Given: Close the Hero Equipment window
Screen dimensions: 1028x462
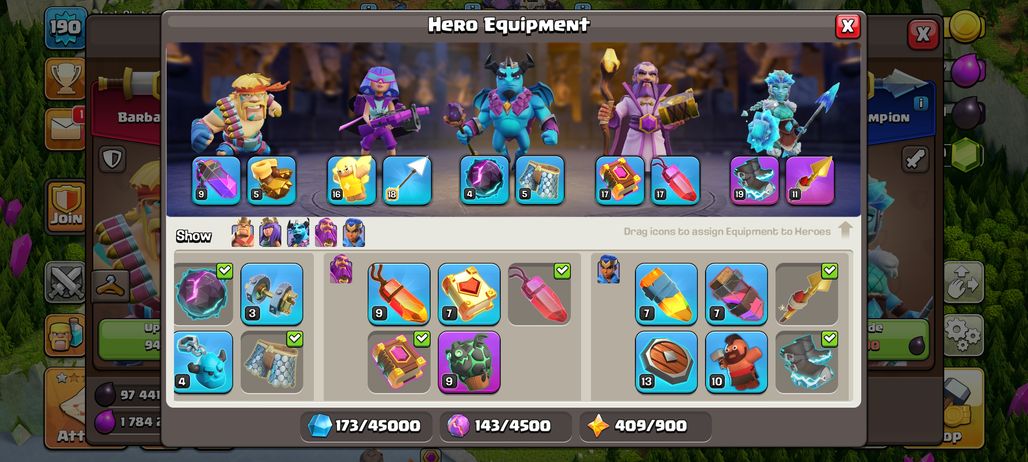Looking at the screenshot, I should click(x=847, y=26).
